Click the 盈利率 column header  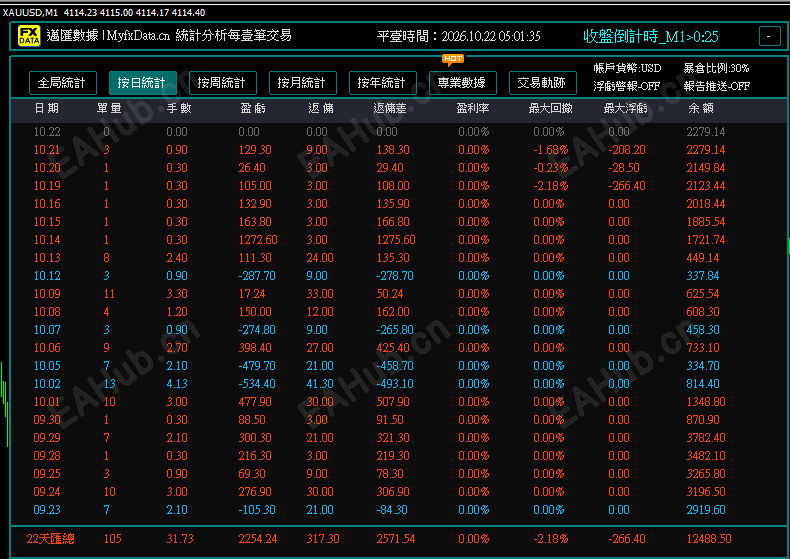pos(473,108)
